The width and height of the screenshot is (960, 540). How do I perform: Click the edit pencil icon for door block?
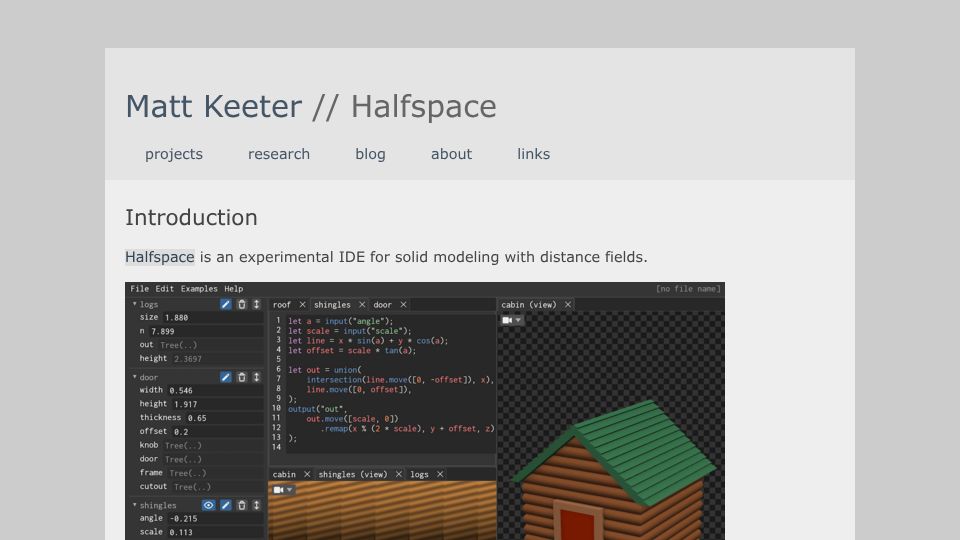(225, 377)
